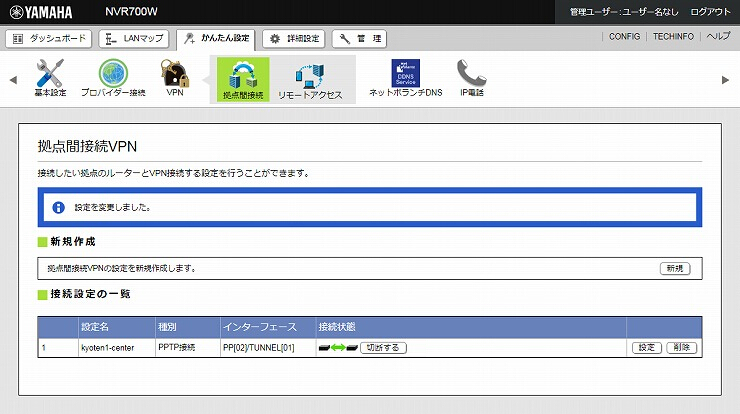Open the TECHINFO link
This screenshot has height=414, width=740.
673,36
